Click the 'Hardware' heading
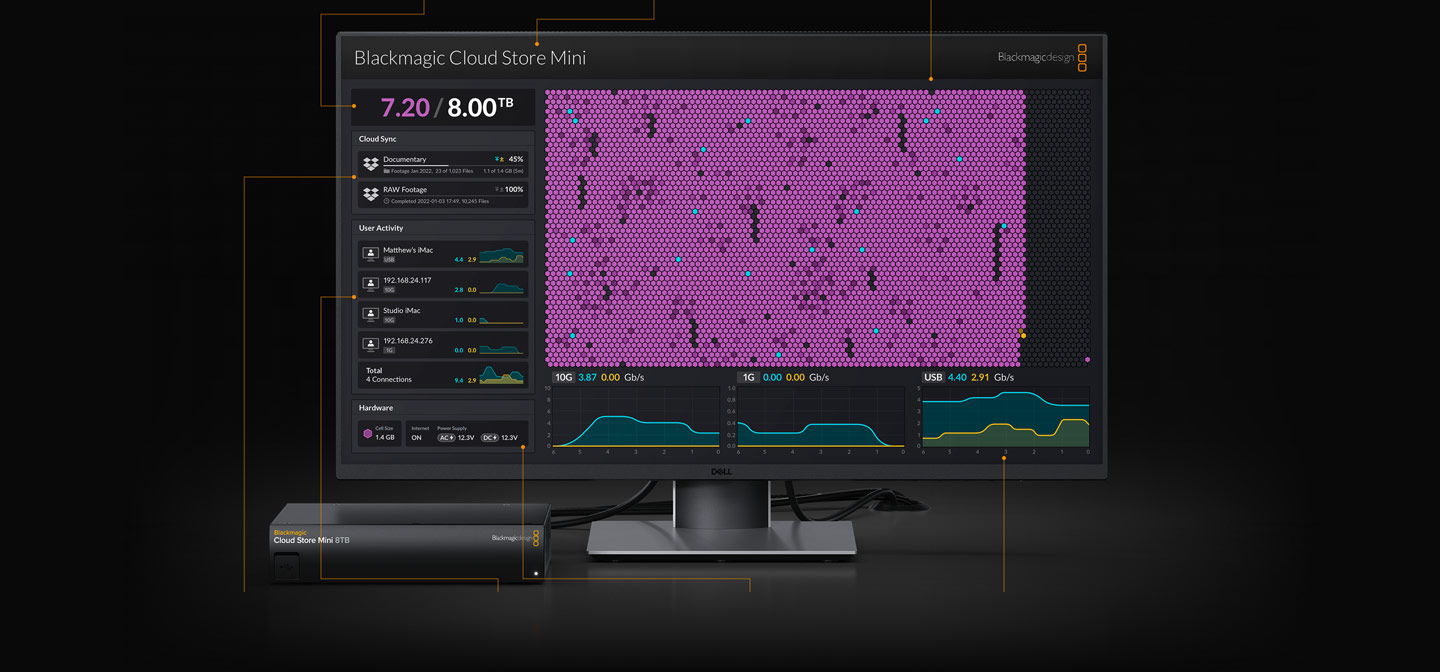This screenshot has height=672, width=1440. point(376,408)
